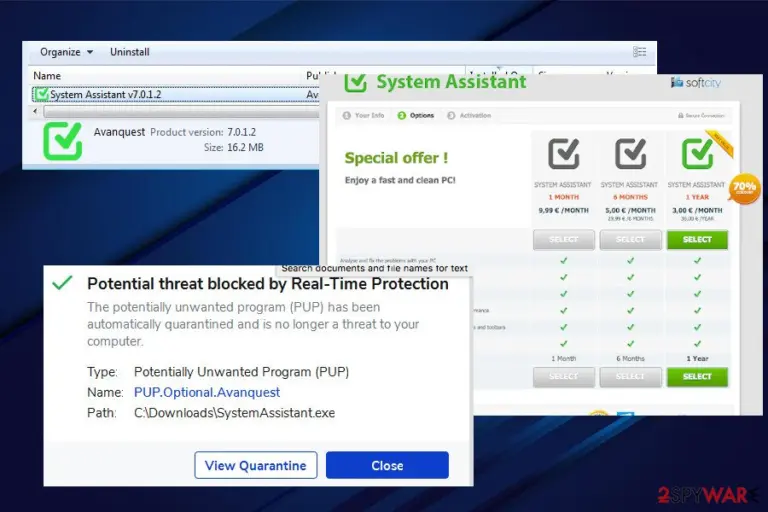Click scroll-left arrow of horizontal scrollbar
Image resolution: width=768 pixels, height=512 pixels.
(x=35, y=112)
